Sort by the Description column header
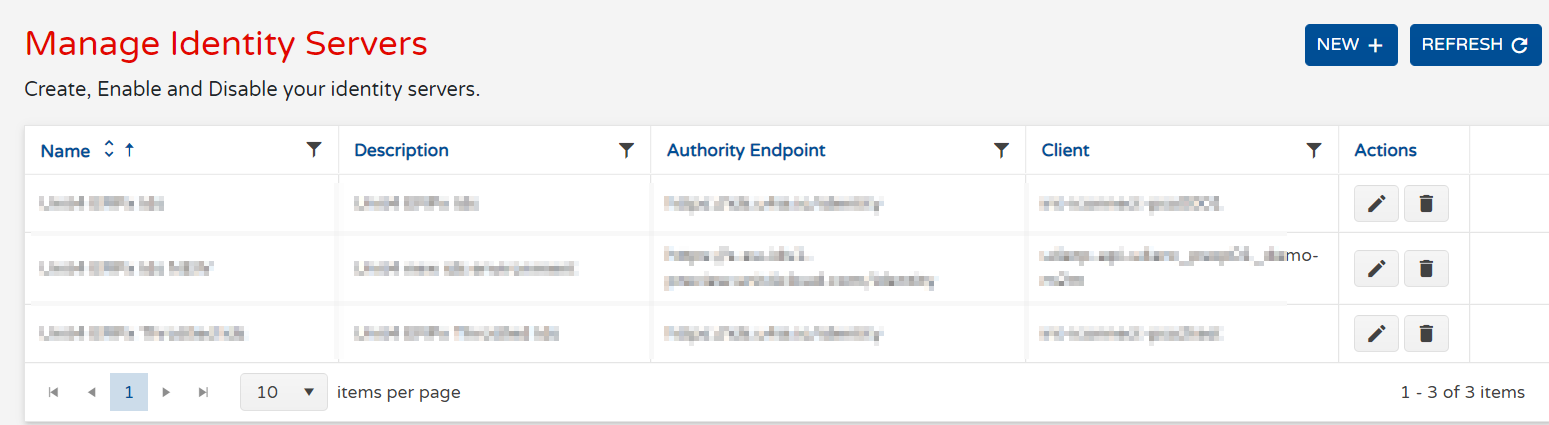The width and height of the screenshot is (1549, 425). [x=401, y=151]
